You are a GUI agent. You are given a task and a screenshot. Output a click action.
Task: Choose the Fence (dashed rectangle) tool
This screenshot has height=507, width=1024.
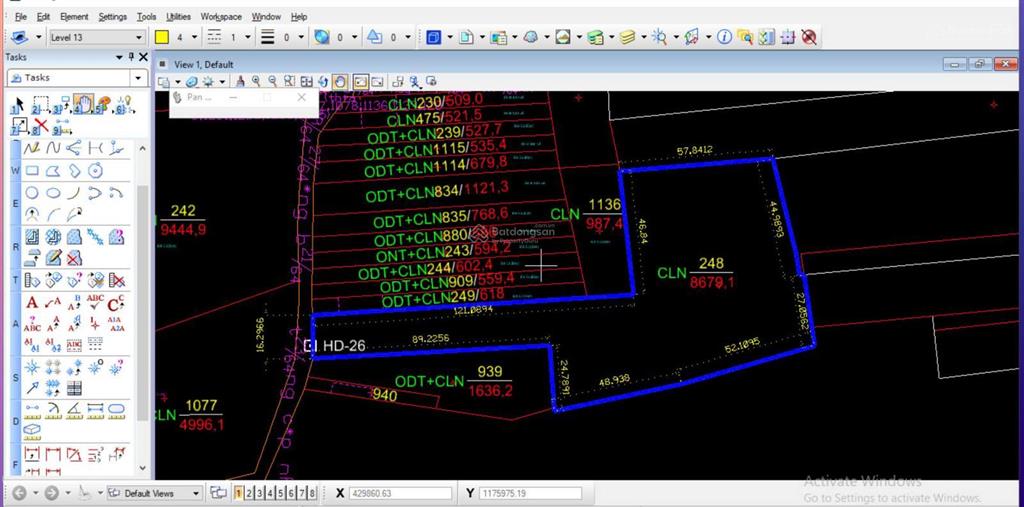[x=39, y=105]
